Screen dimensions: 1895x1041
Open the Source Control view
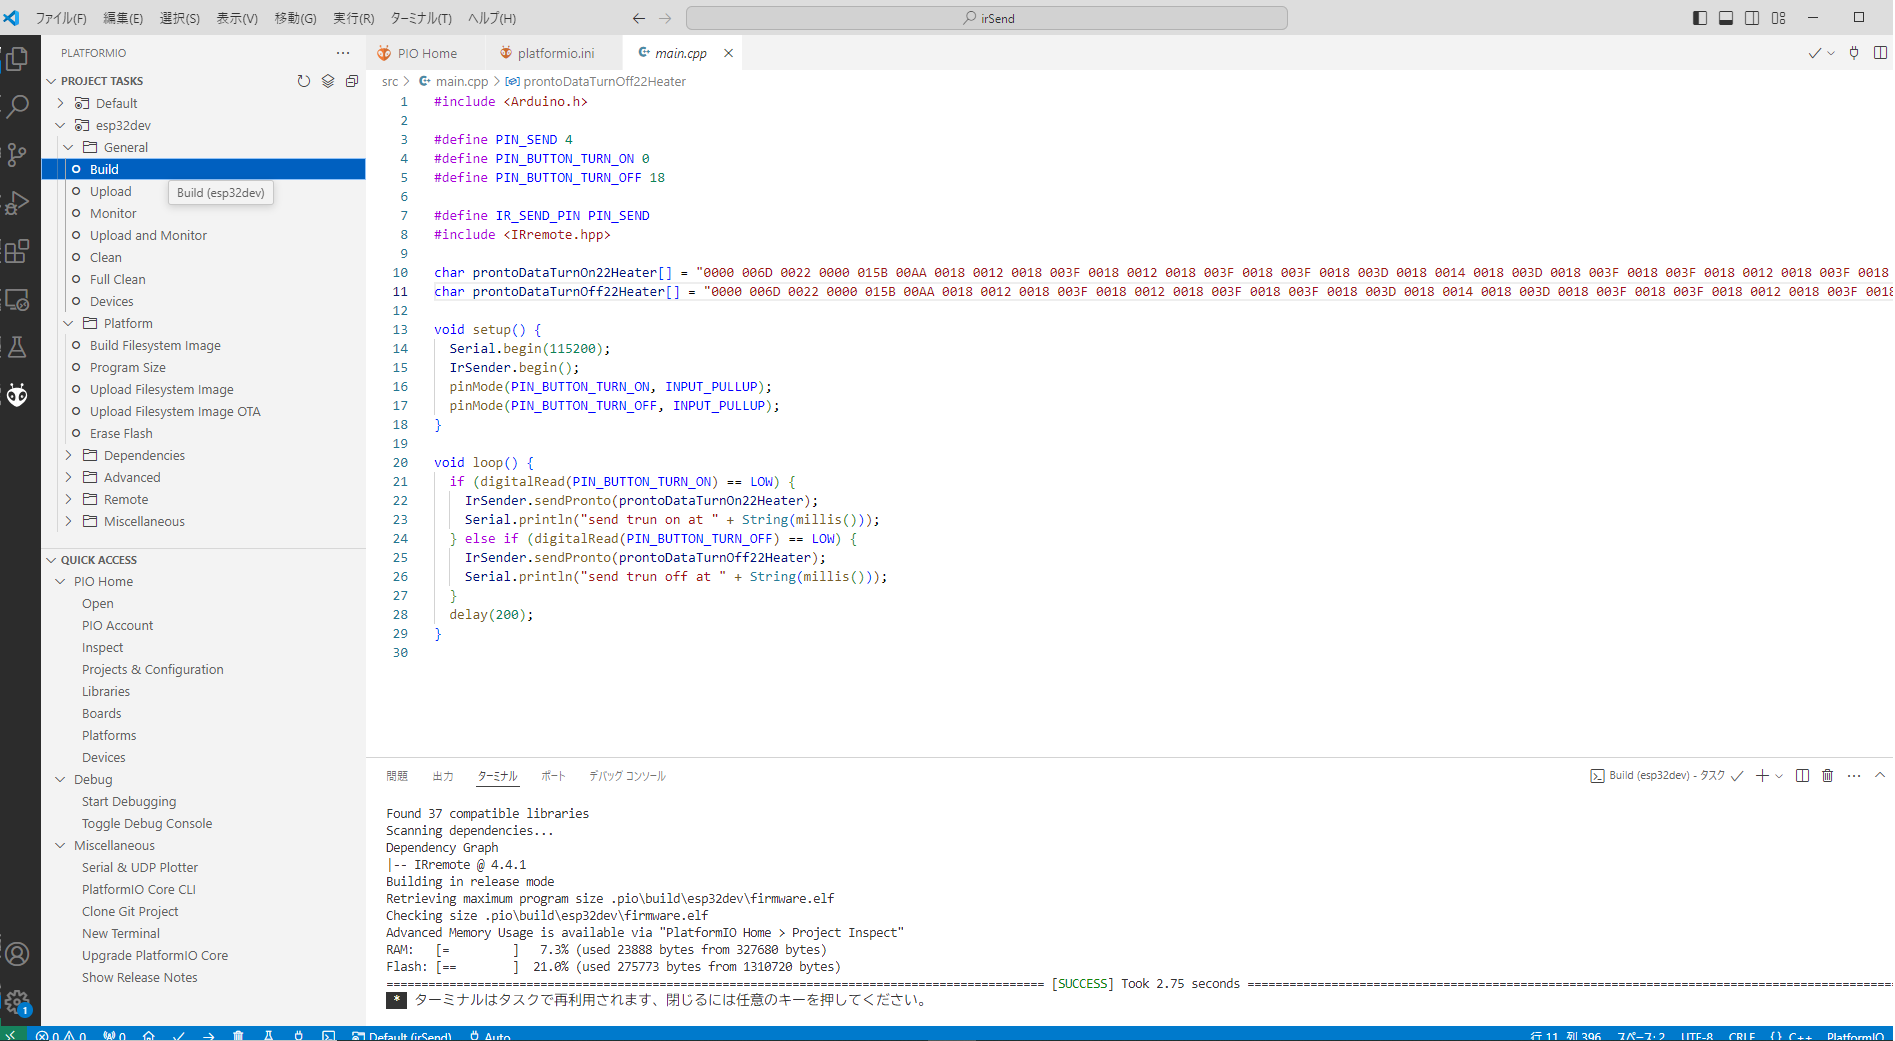[17, 154]
